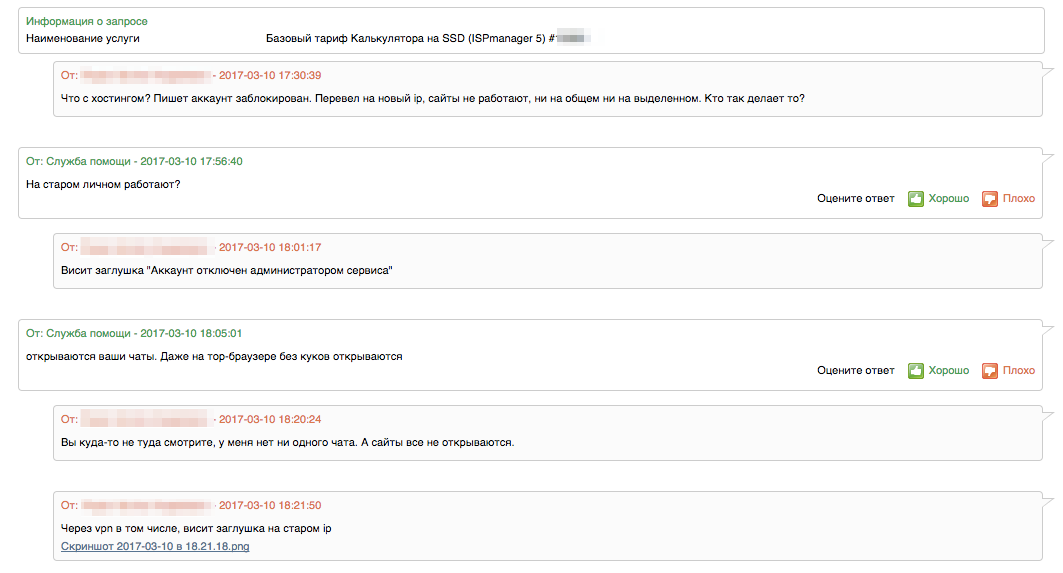Image resolution: width=1063 pixels, height=573 pixels.
Task: Click the "Наименование услуги" label
Action: [x=83, y=38]
